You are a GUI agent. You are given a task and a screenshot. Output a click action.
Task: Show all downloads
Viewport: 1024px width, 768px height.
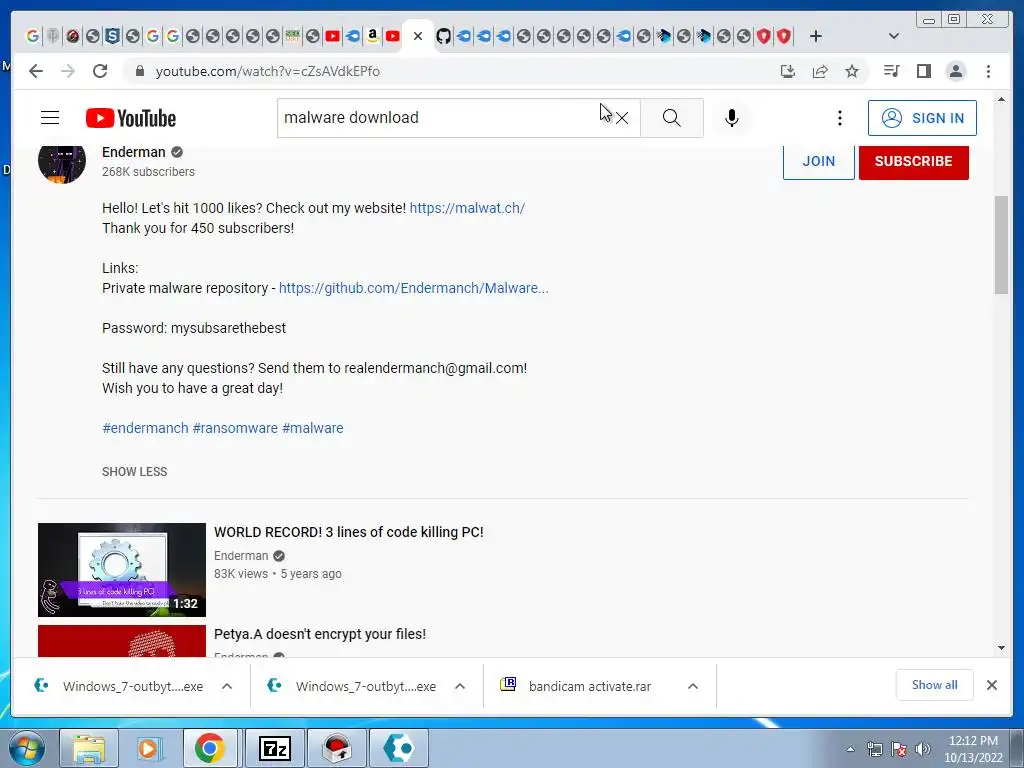click(x=935, y=685)
